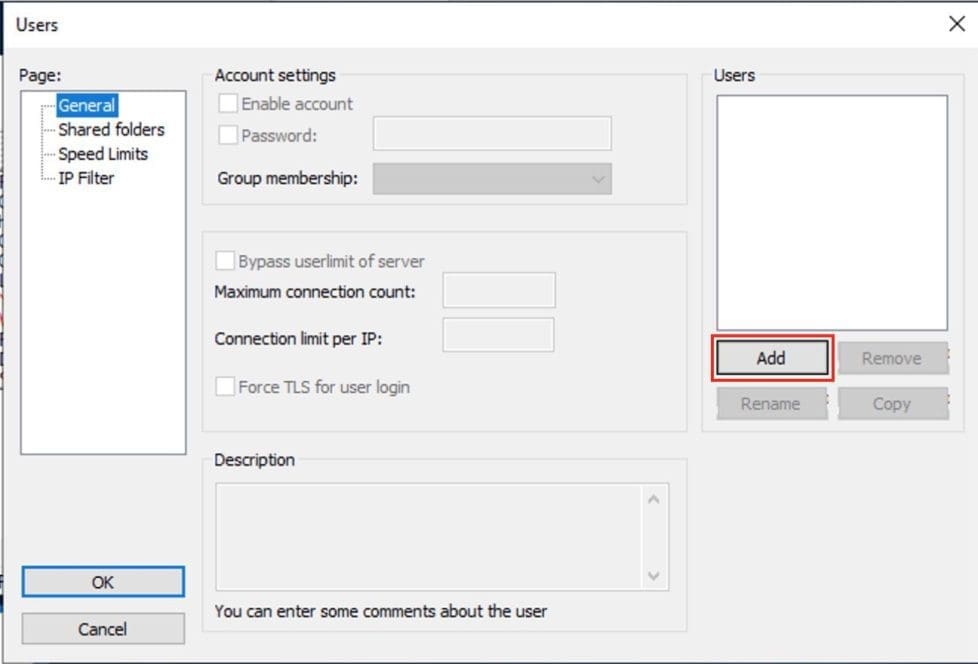978x664 pixels.
Task: Click inside the Description text box
Action: pos(428,537)
